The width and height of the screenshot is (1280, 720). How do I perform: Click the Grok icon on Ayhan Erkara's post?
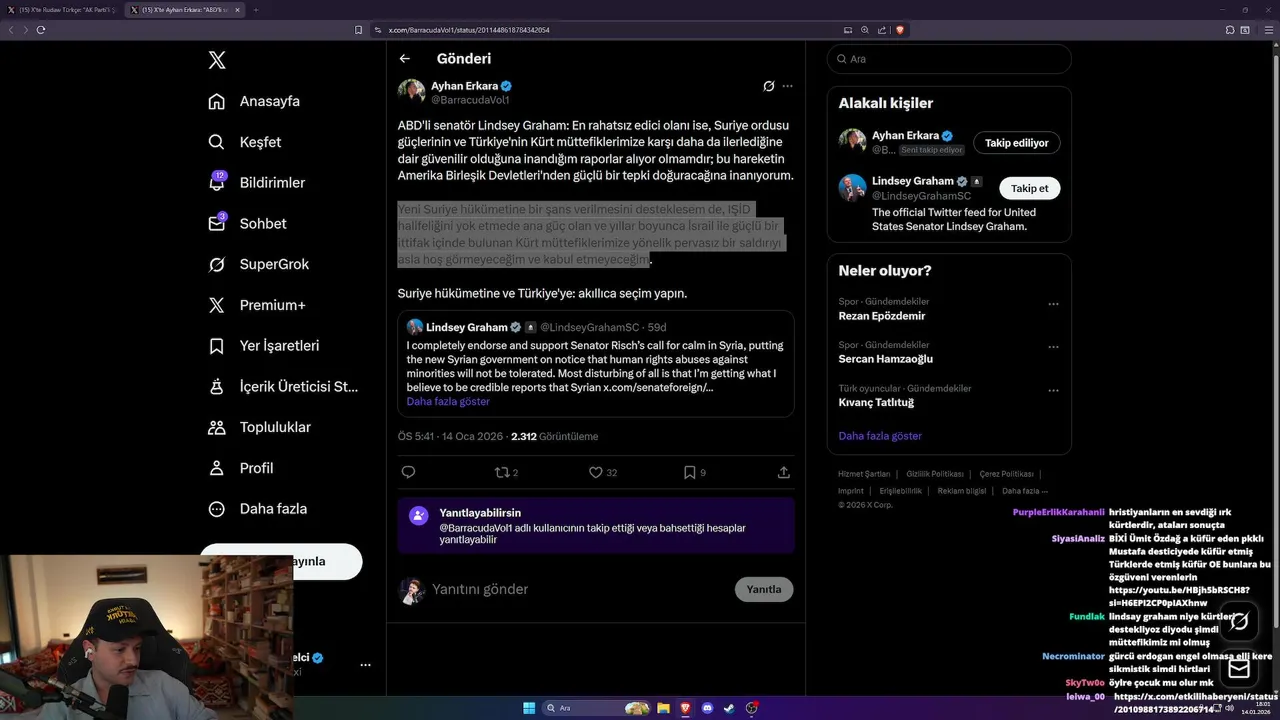768,86
